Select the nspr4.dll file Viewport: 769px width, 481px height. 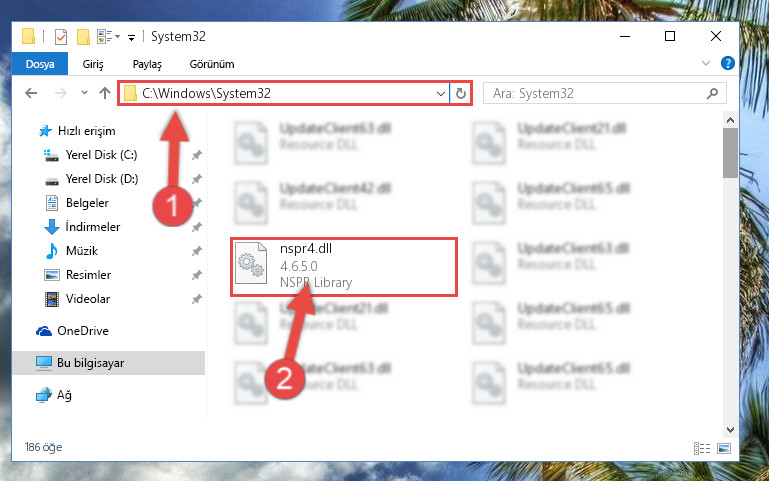(x=344, y=267)
